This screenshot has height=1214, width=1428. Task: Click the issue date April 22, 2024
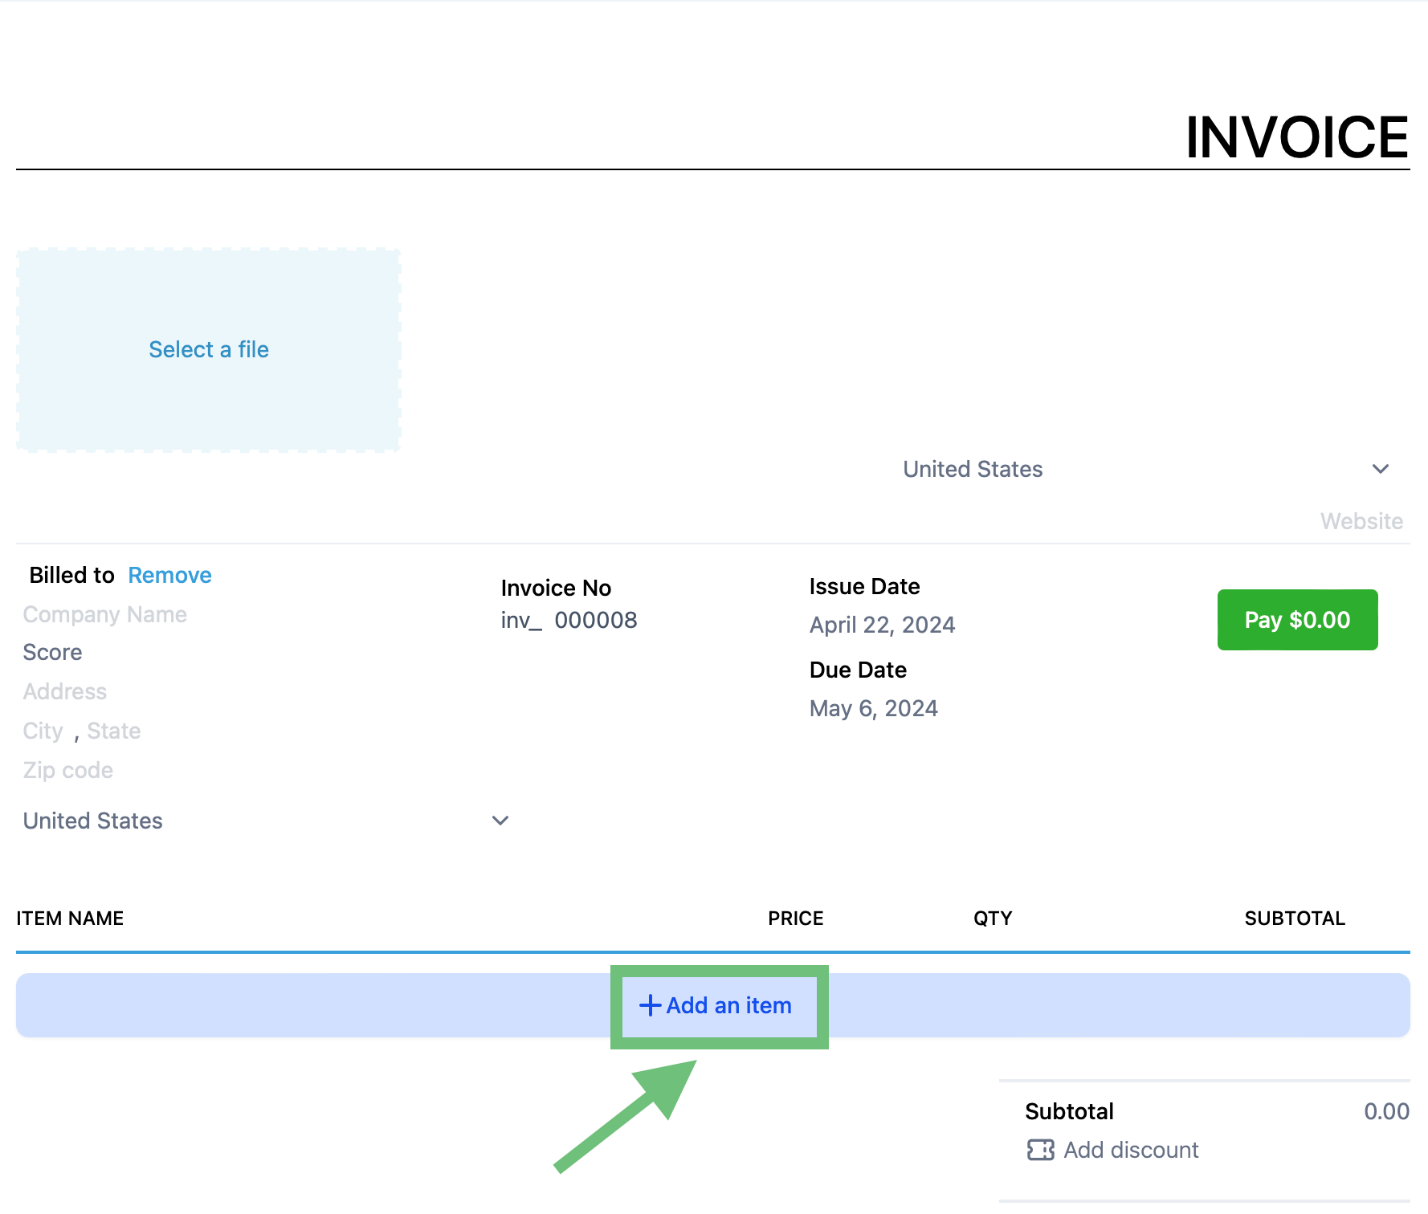[x=882, y=625]
